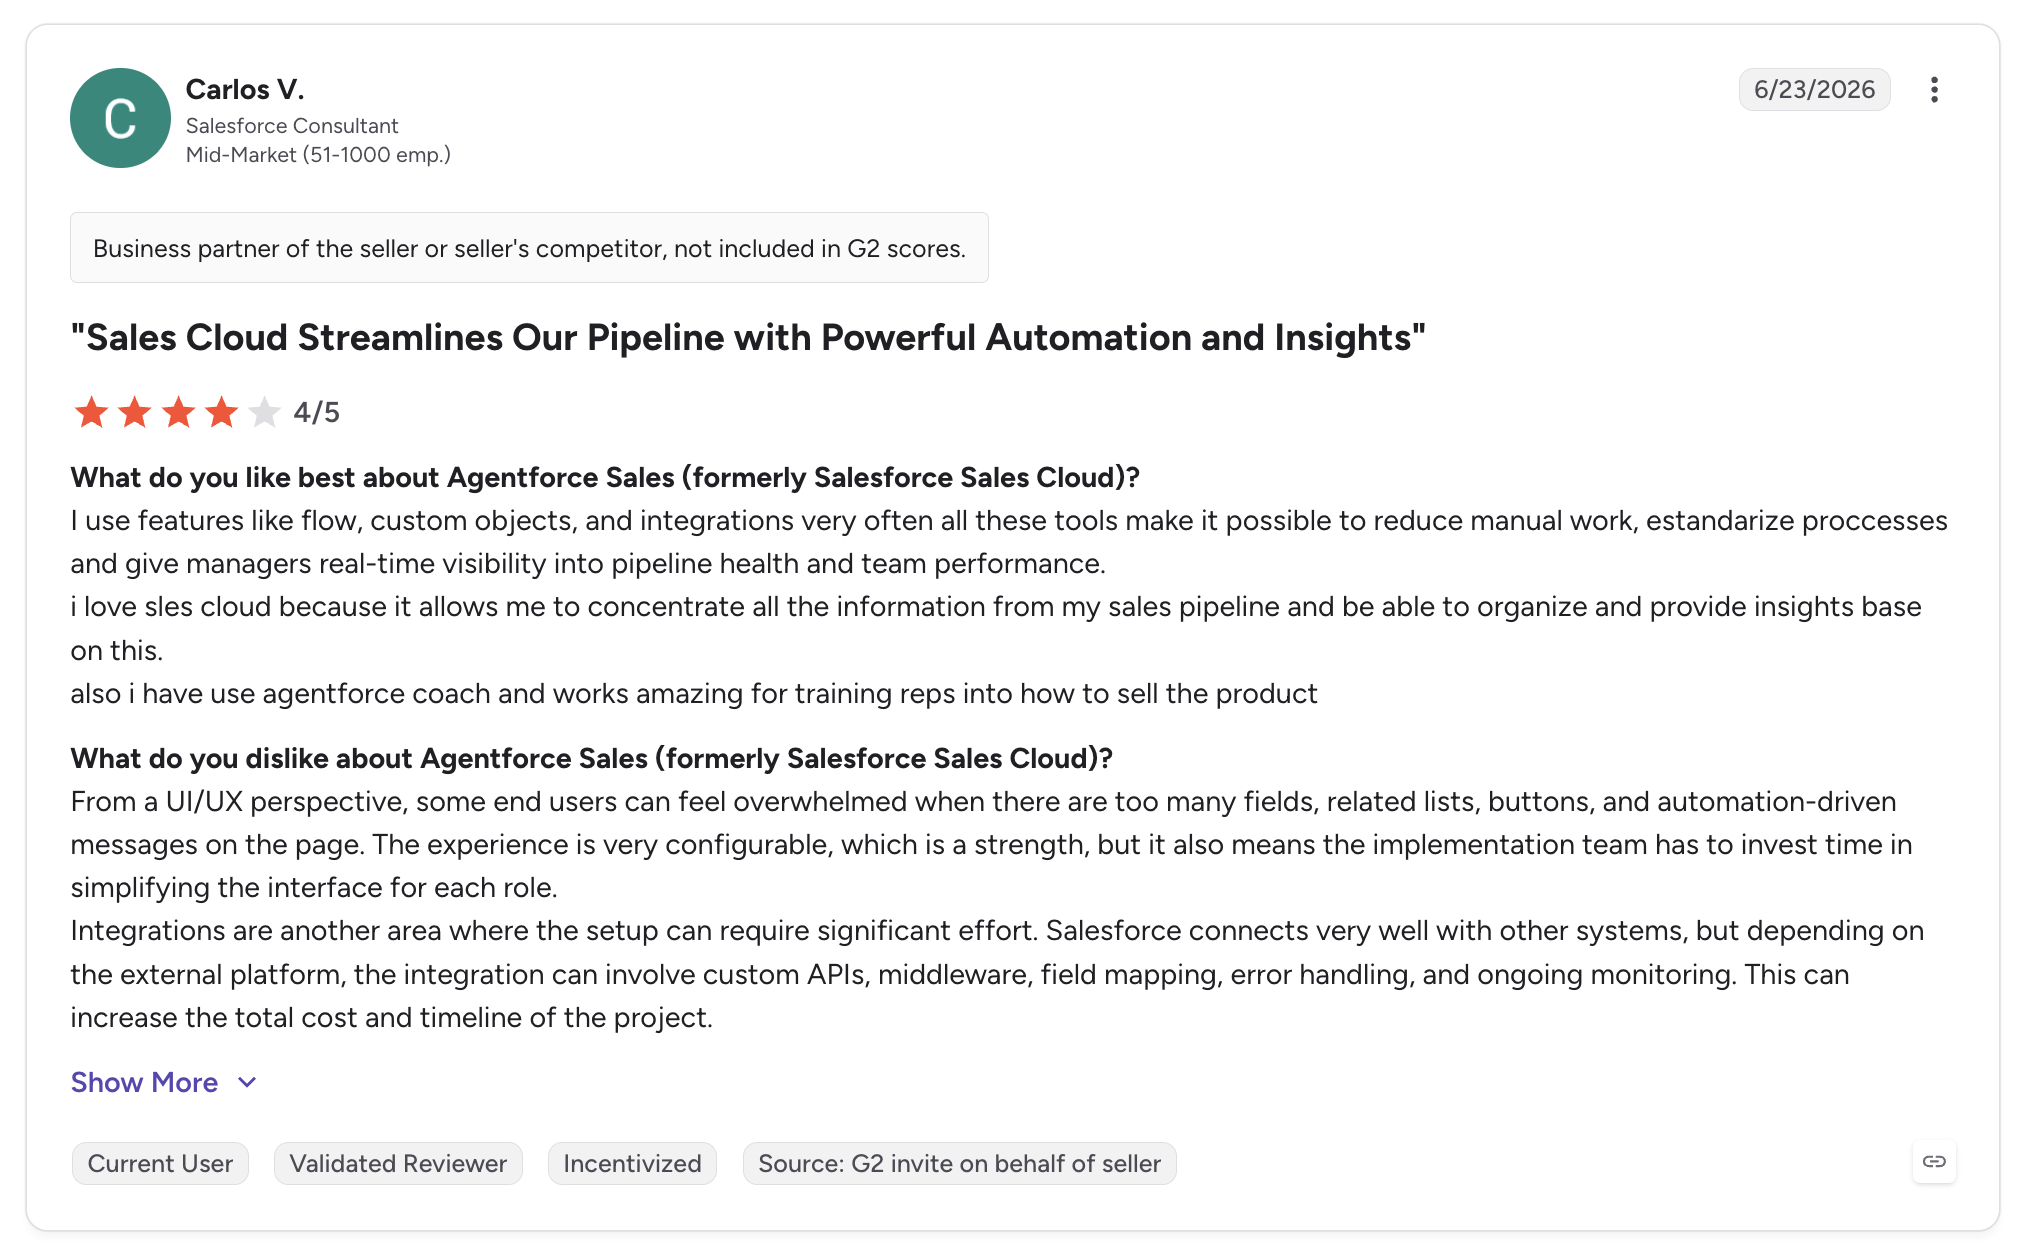Screen dimensions: 2018x1248
Task: Open the three-dot options menu
Action: (1934, 90)
